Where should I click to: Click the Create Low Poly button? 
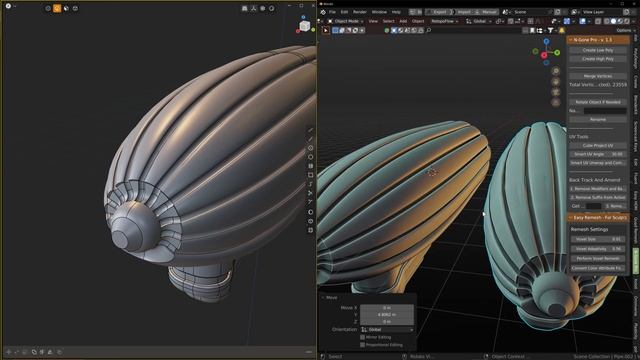tap(598, 50)
